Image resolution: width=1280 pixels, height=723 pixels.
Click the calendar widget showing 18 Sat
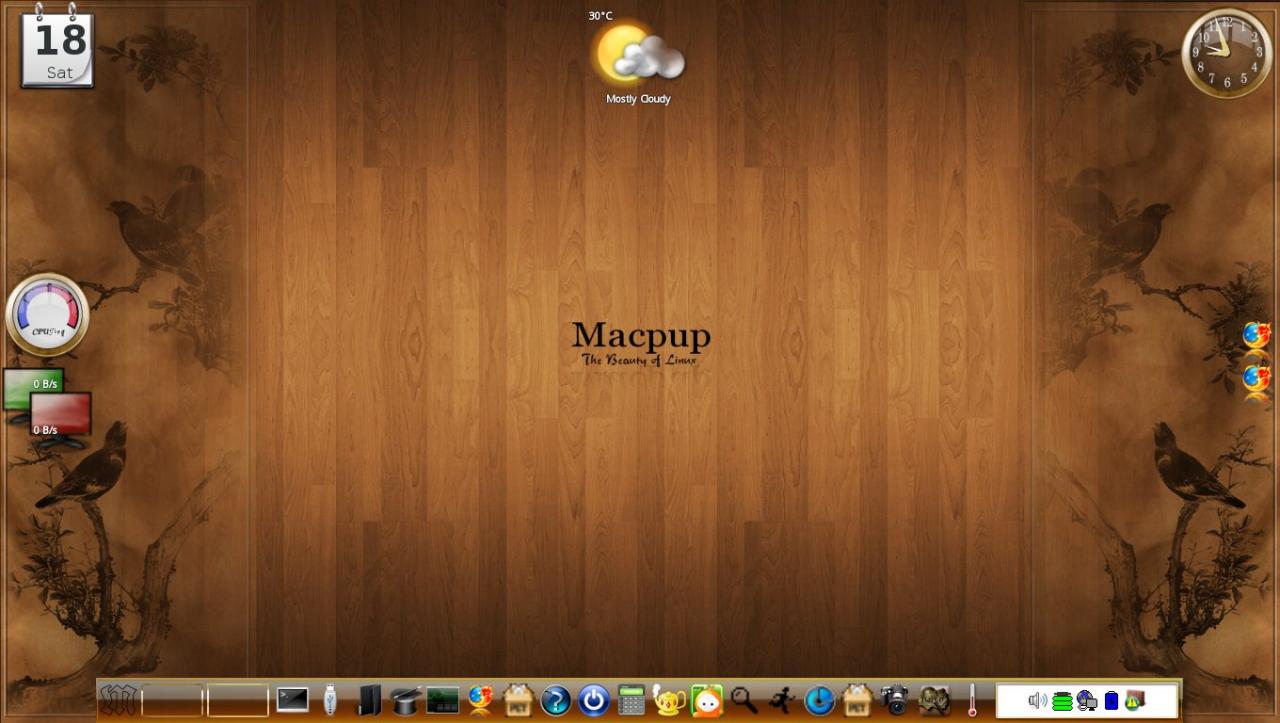[58, 46]
